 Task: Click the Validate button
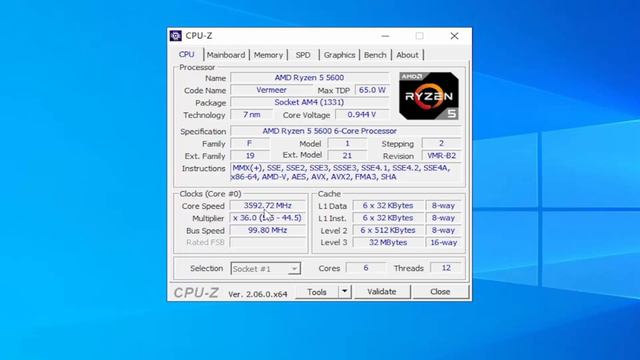coord(382,292)
